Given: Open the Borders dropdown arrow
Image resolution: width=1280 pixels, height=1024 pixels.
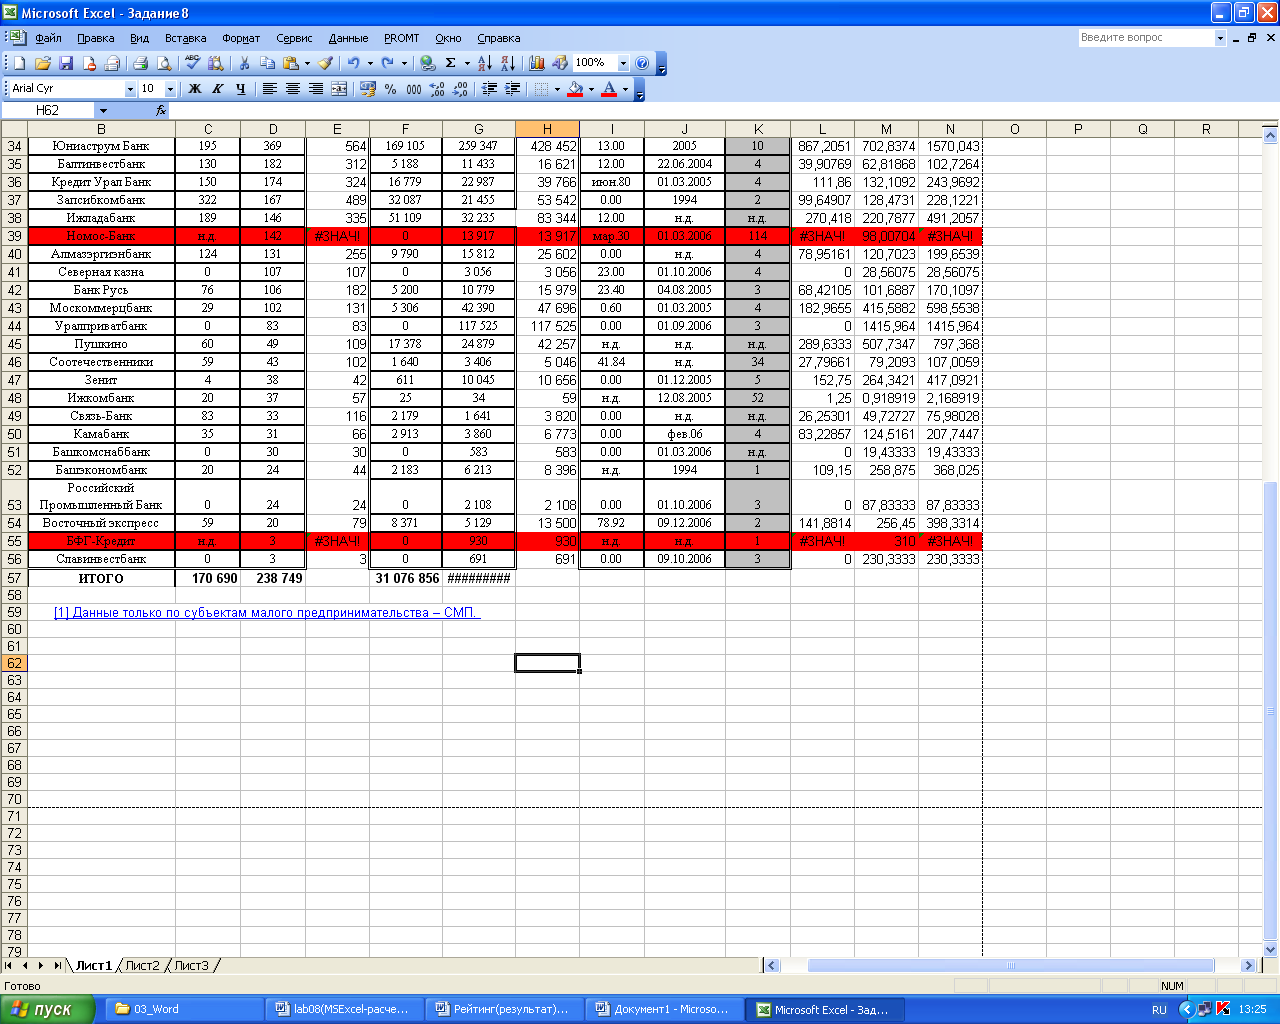Looking at the screenshot, I should (557, 89).
